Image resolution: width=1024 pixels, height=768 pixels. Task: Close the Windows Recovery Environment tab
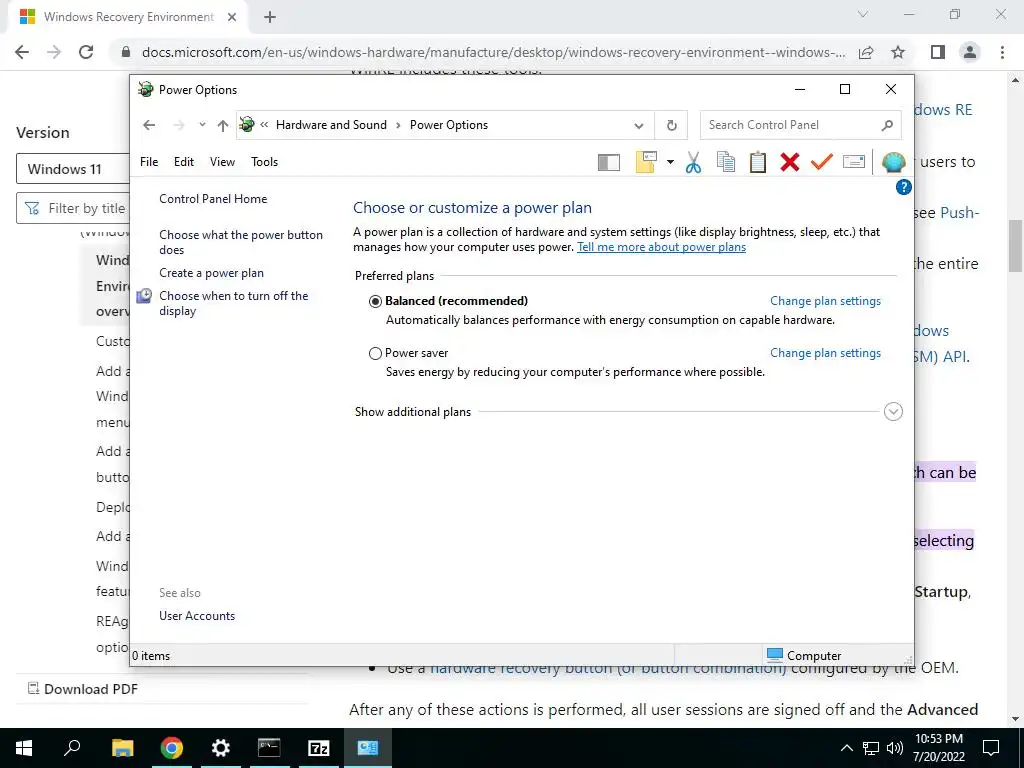(x=232, y=17)
